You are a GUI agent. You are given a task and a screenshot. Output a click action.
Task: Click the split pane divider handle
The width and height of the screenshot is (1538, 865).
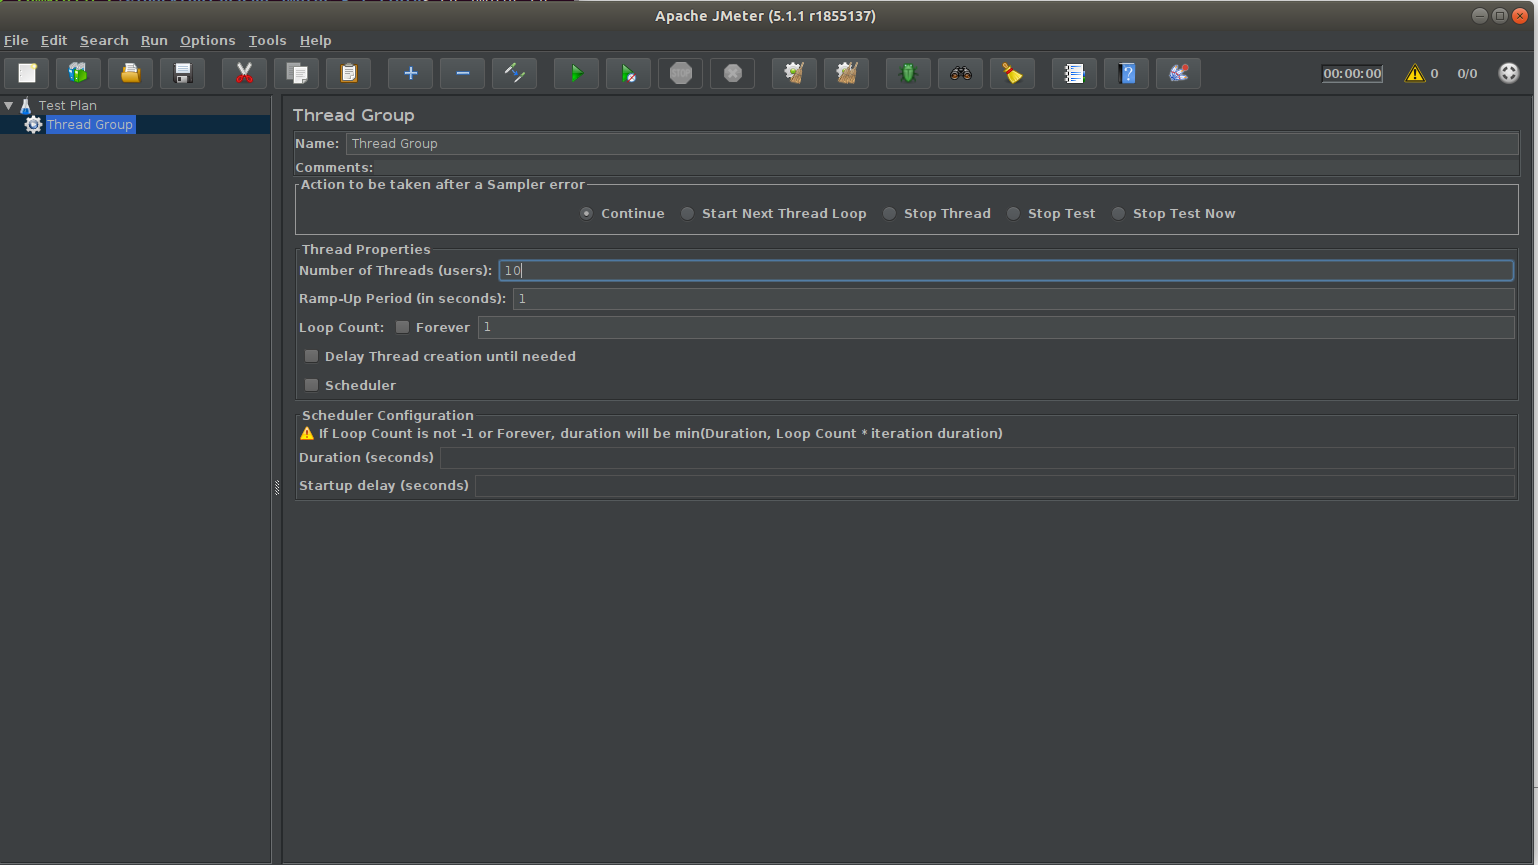(x=277, y=487)
